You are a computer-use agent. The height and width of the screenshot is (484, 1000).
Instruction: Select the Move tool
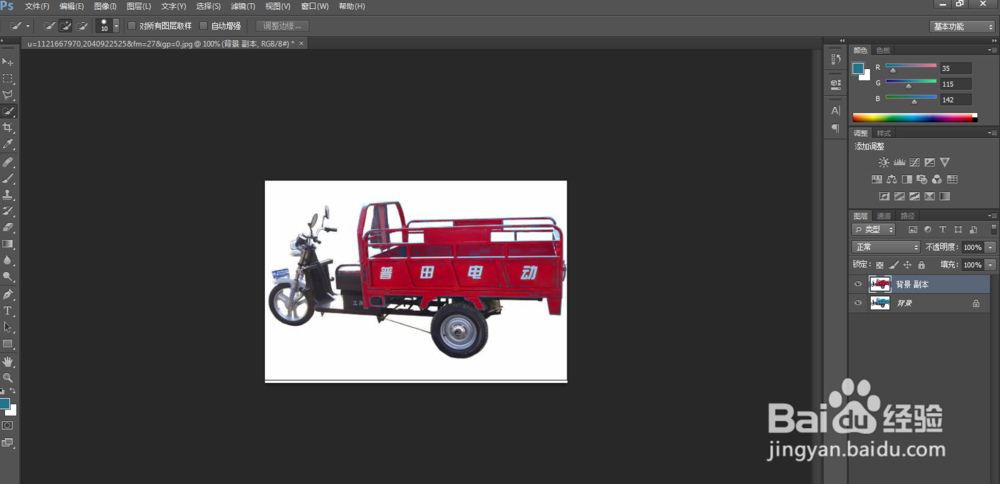(x=8, y=62)
